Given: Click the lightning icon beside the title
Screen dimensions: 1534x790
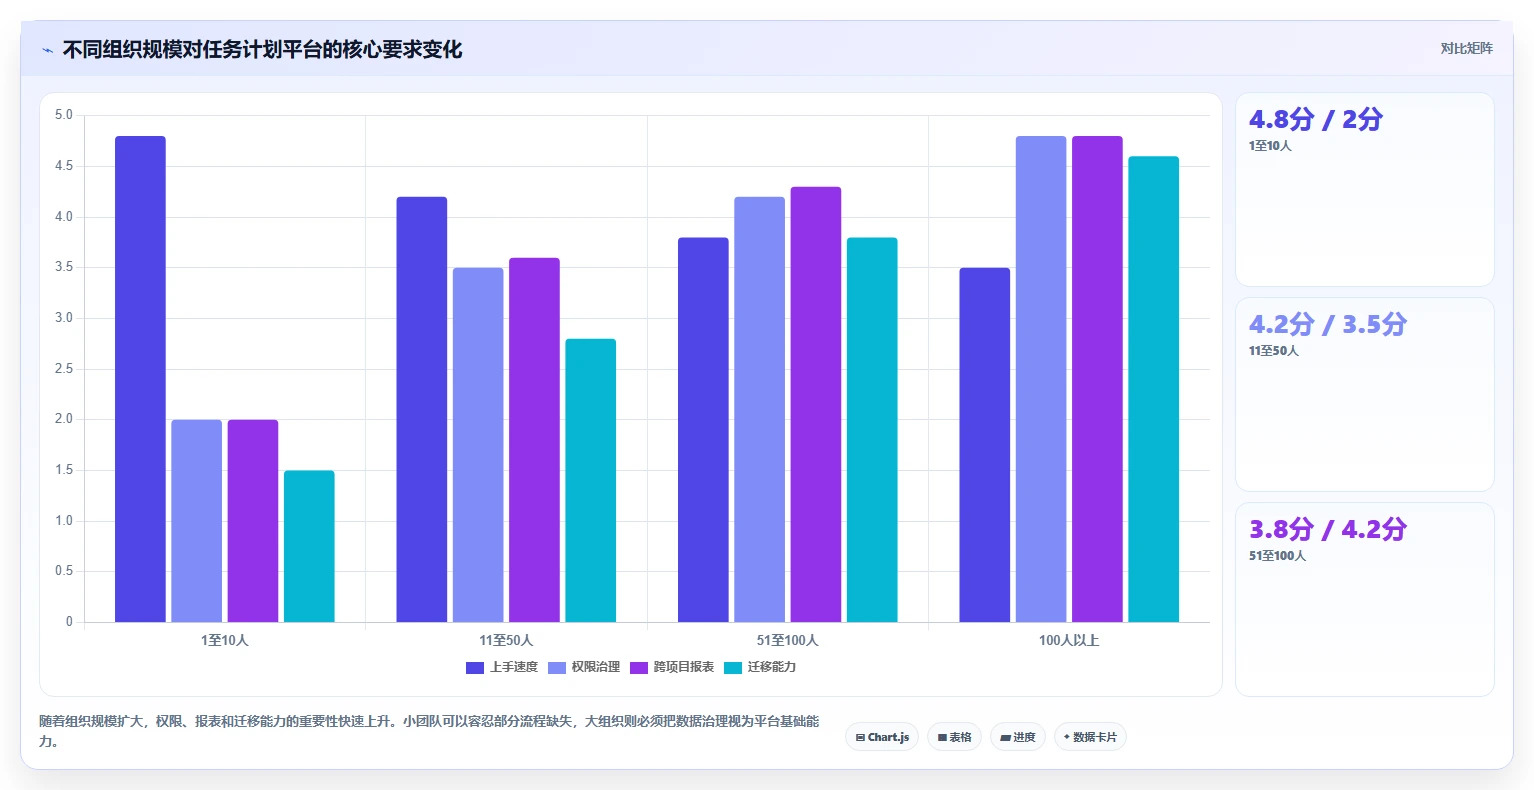Looking at the screenshot, I should tap(47, 50).
